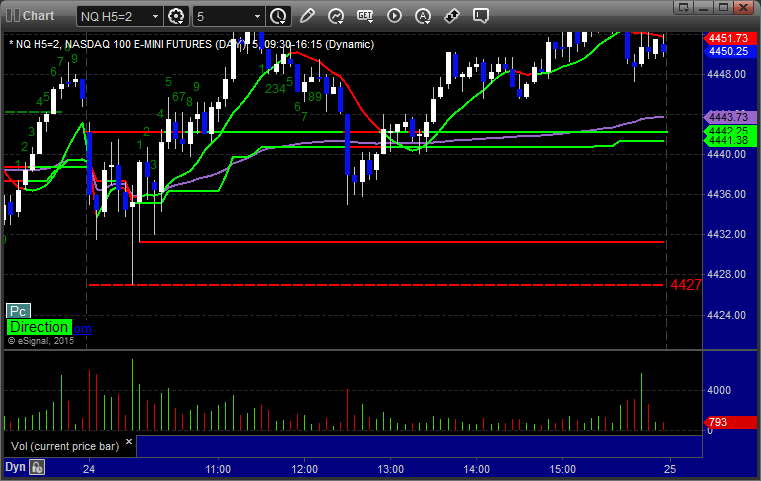761x481 pixels.
Task: Click the chart window grip icon
Action: (13, 16)
